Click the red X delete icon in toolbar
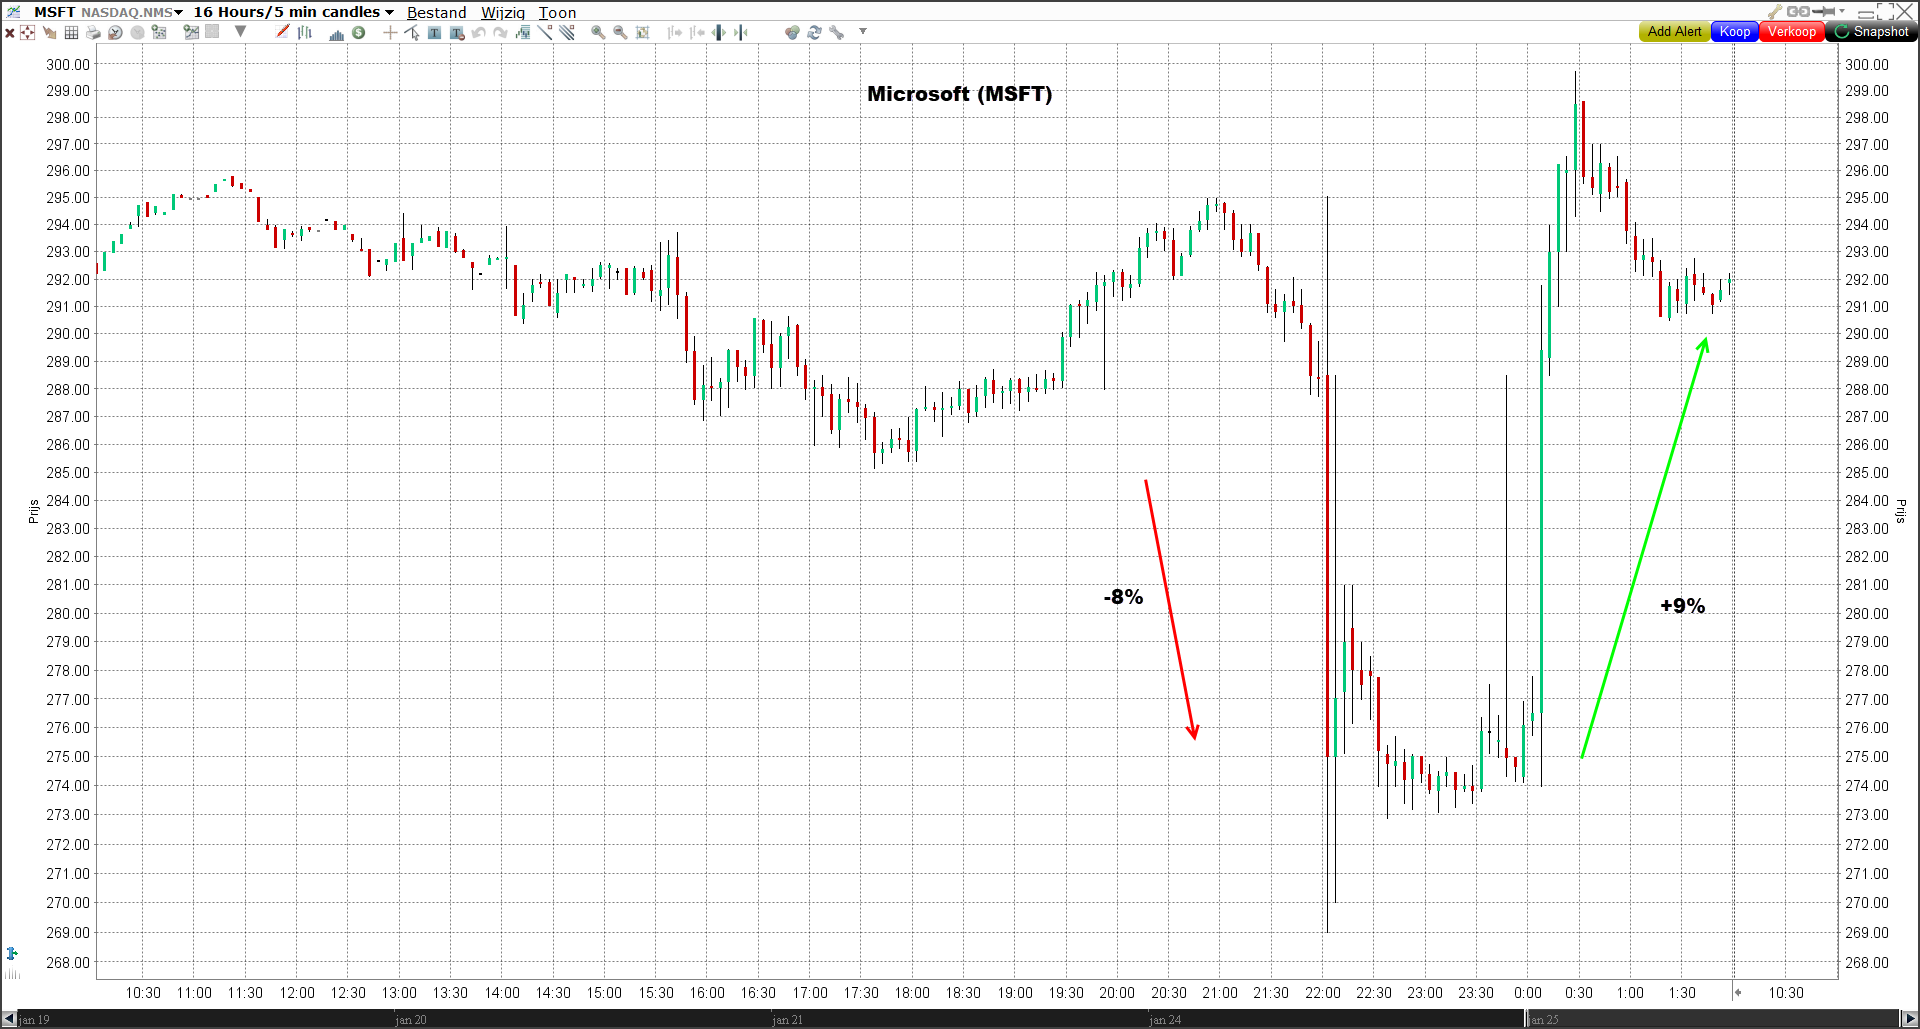1920x1029 pixels. [10, 33]
